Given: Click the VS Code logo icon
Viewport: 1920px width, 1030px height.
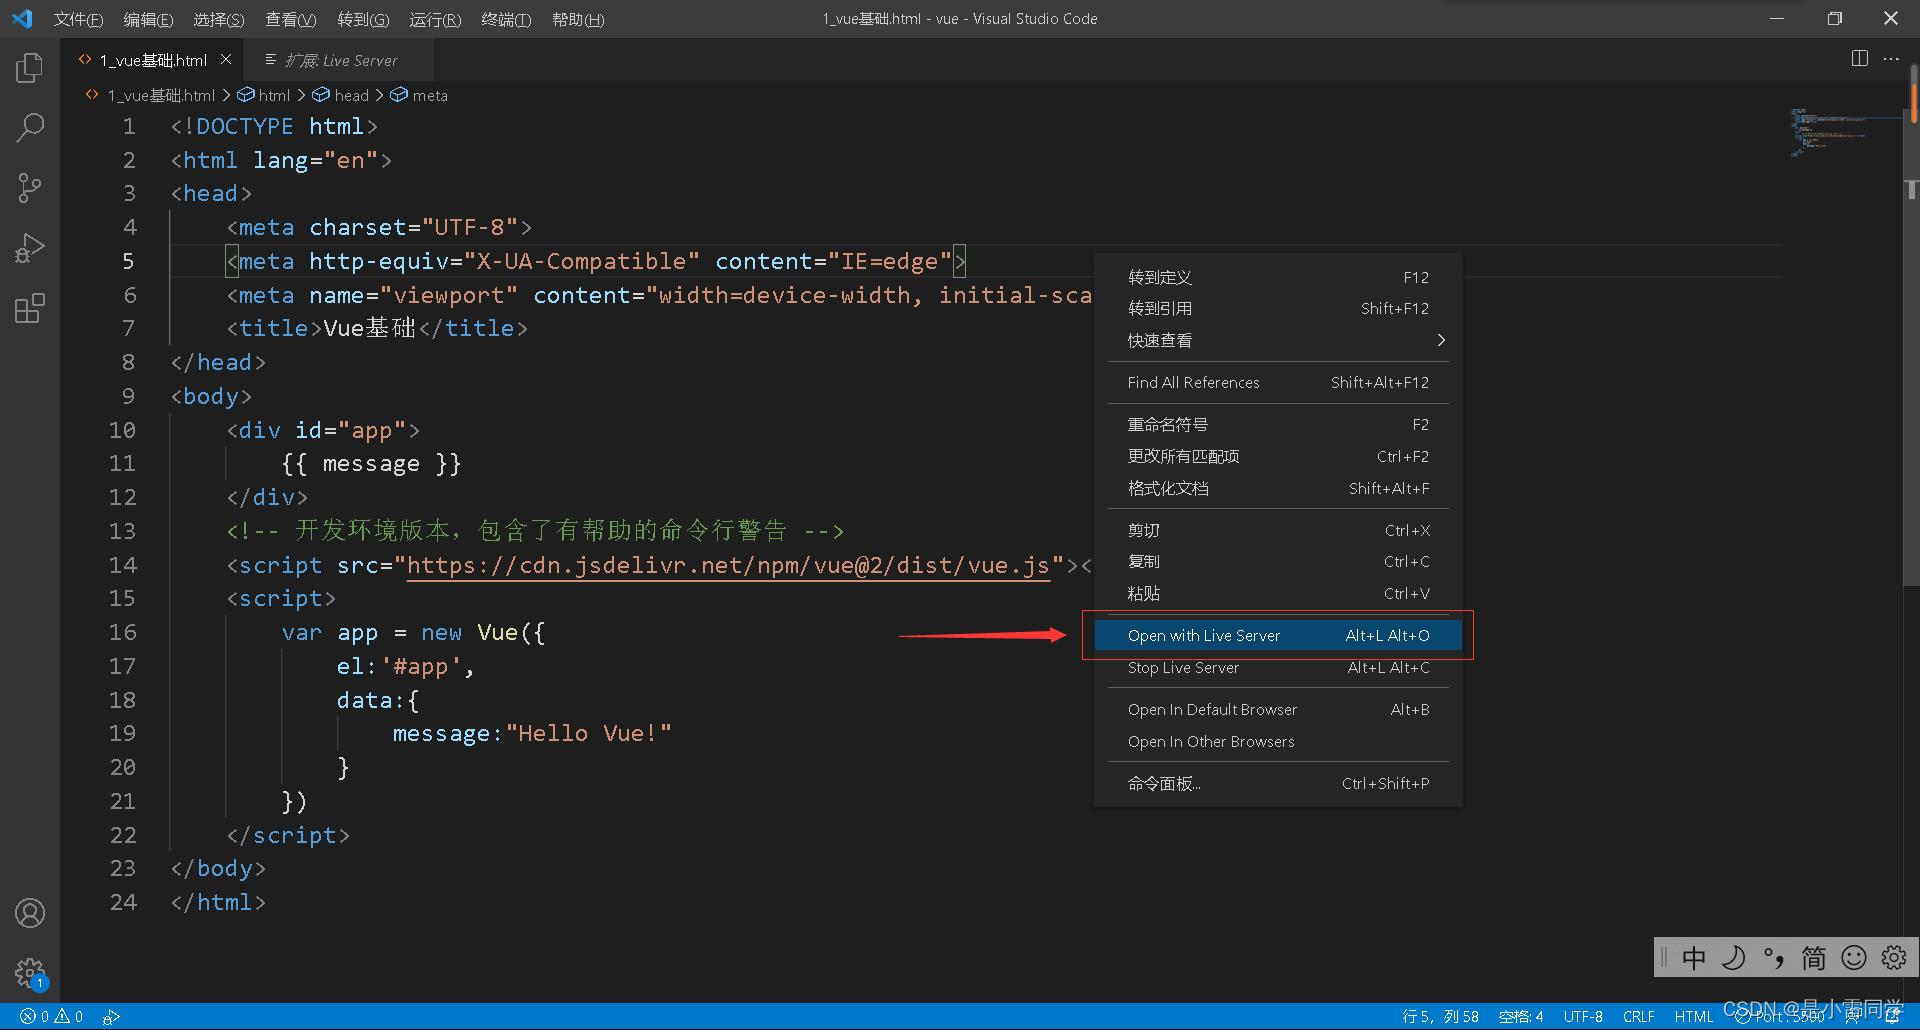Looking at the screenshot, I should pyautogui.click(x=22, y=19).
